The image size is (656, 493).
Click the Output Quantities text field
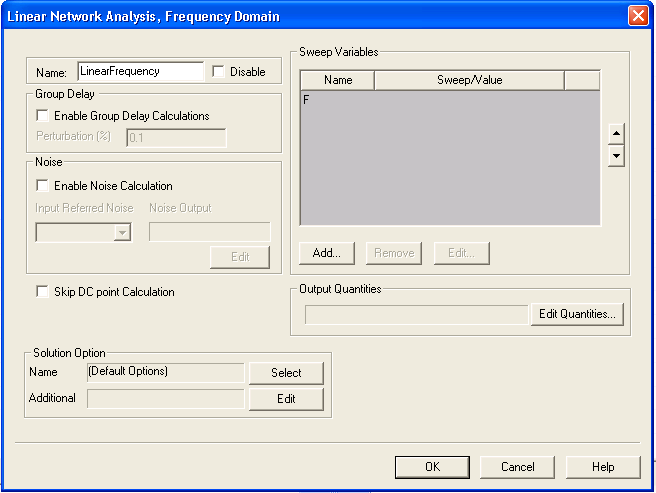pos(416,314)
